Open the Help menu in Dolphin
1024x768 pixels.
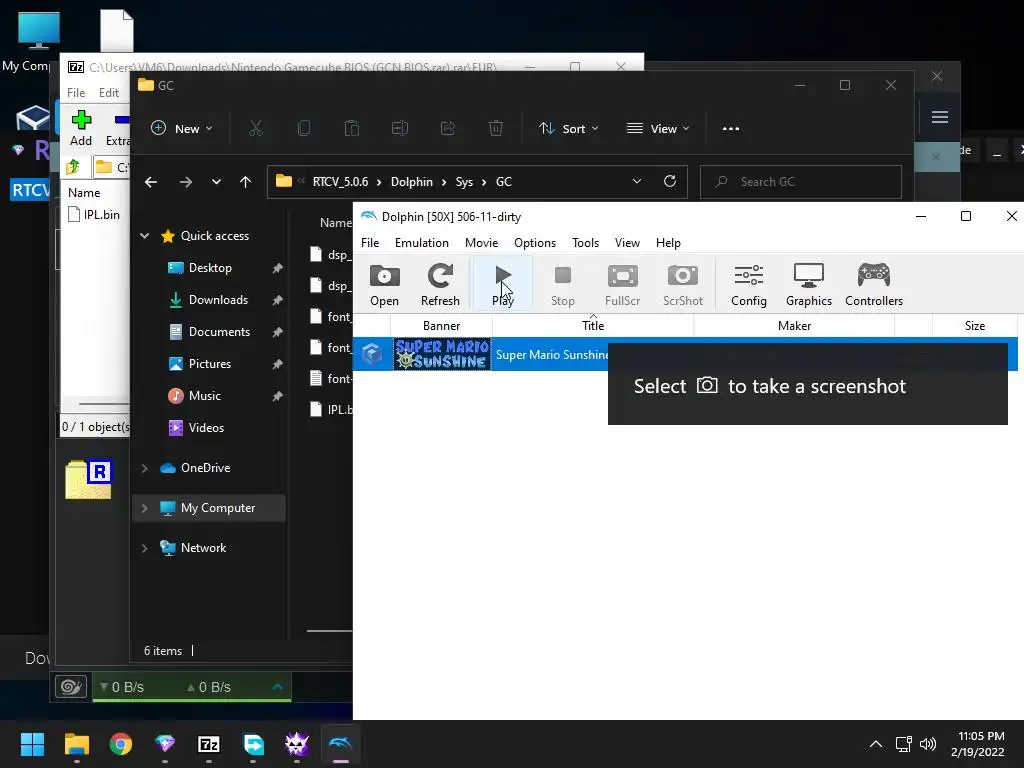click(668, 243)
